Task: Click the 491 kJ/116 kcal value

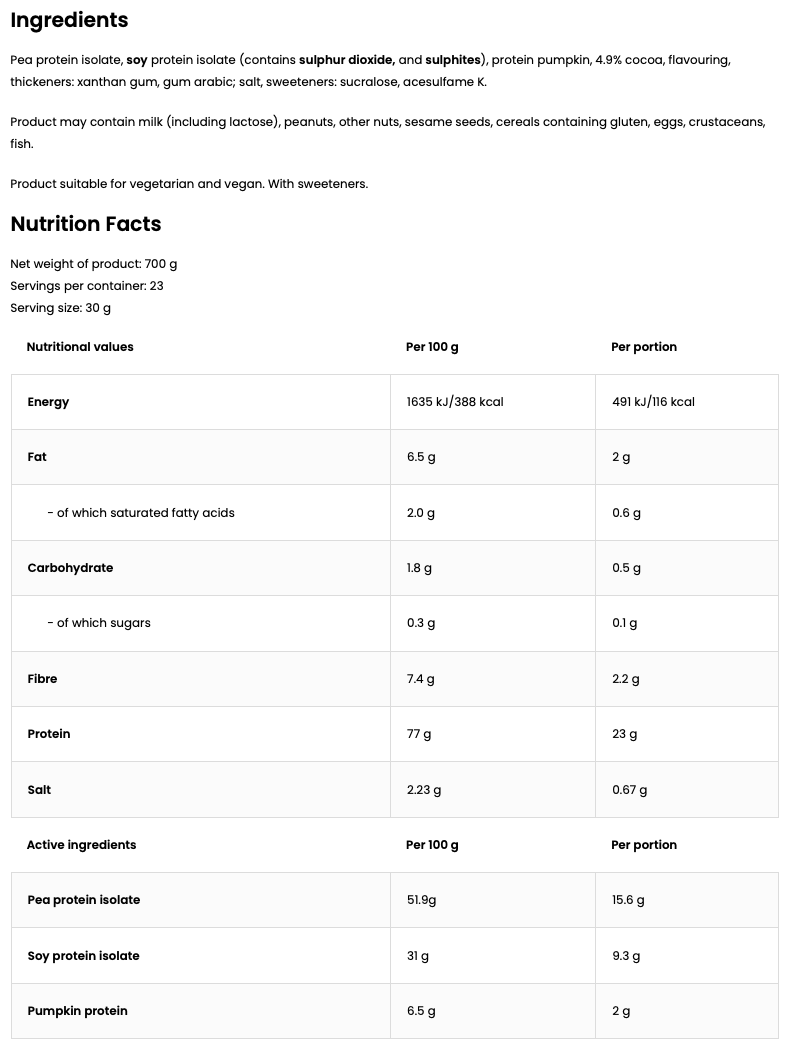Action: click(652, 402)
